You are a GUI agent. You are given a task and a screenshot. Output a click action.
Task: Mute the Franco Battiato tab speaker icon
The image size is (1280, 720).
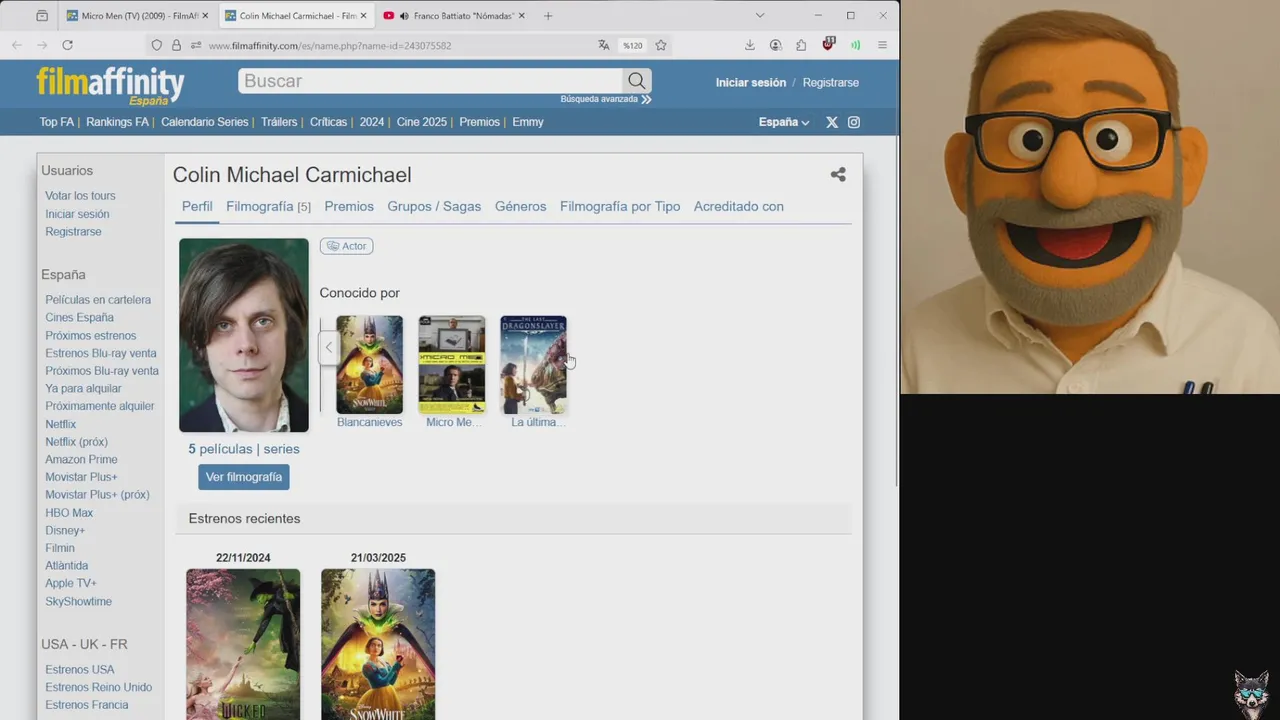coord(403,16)
